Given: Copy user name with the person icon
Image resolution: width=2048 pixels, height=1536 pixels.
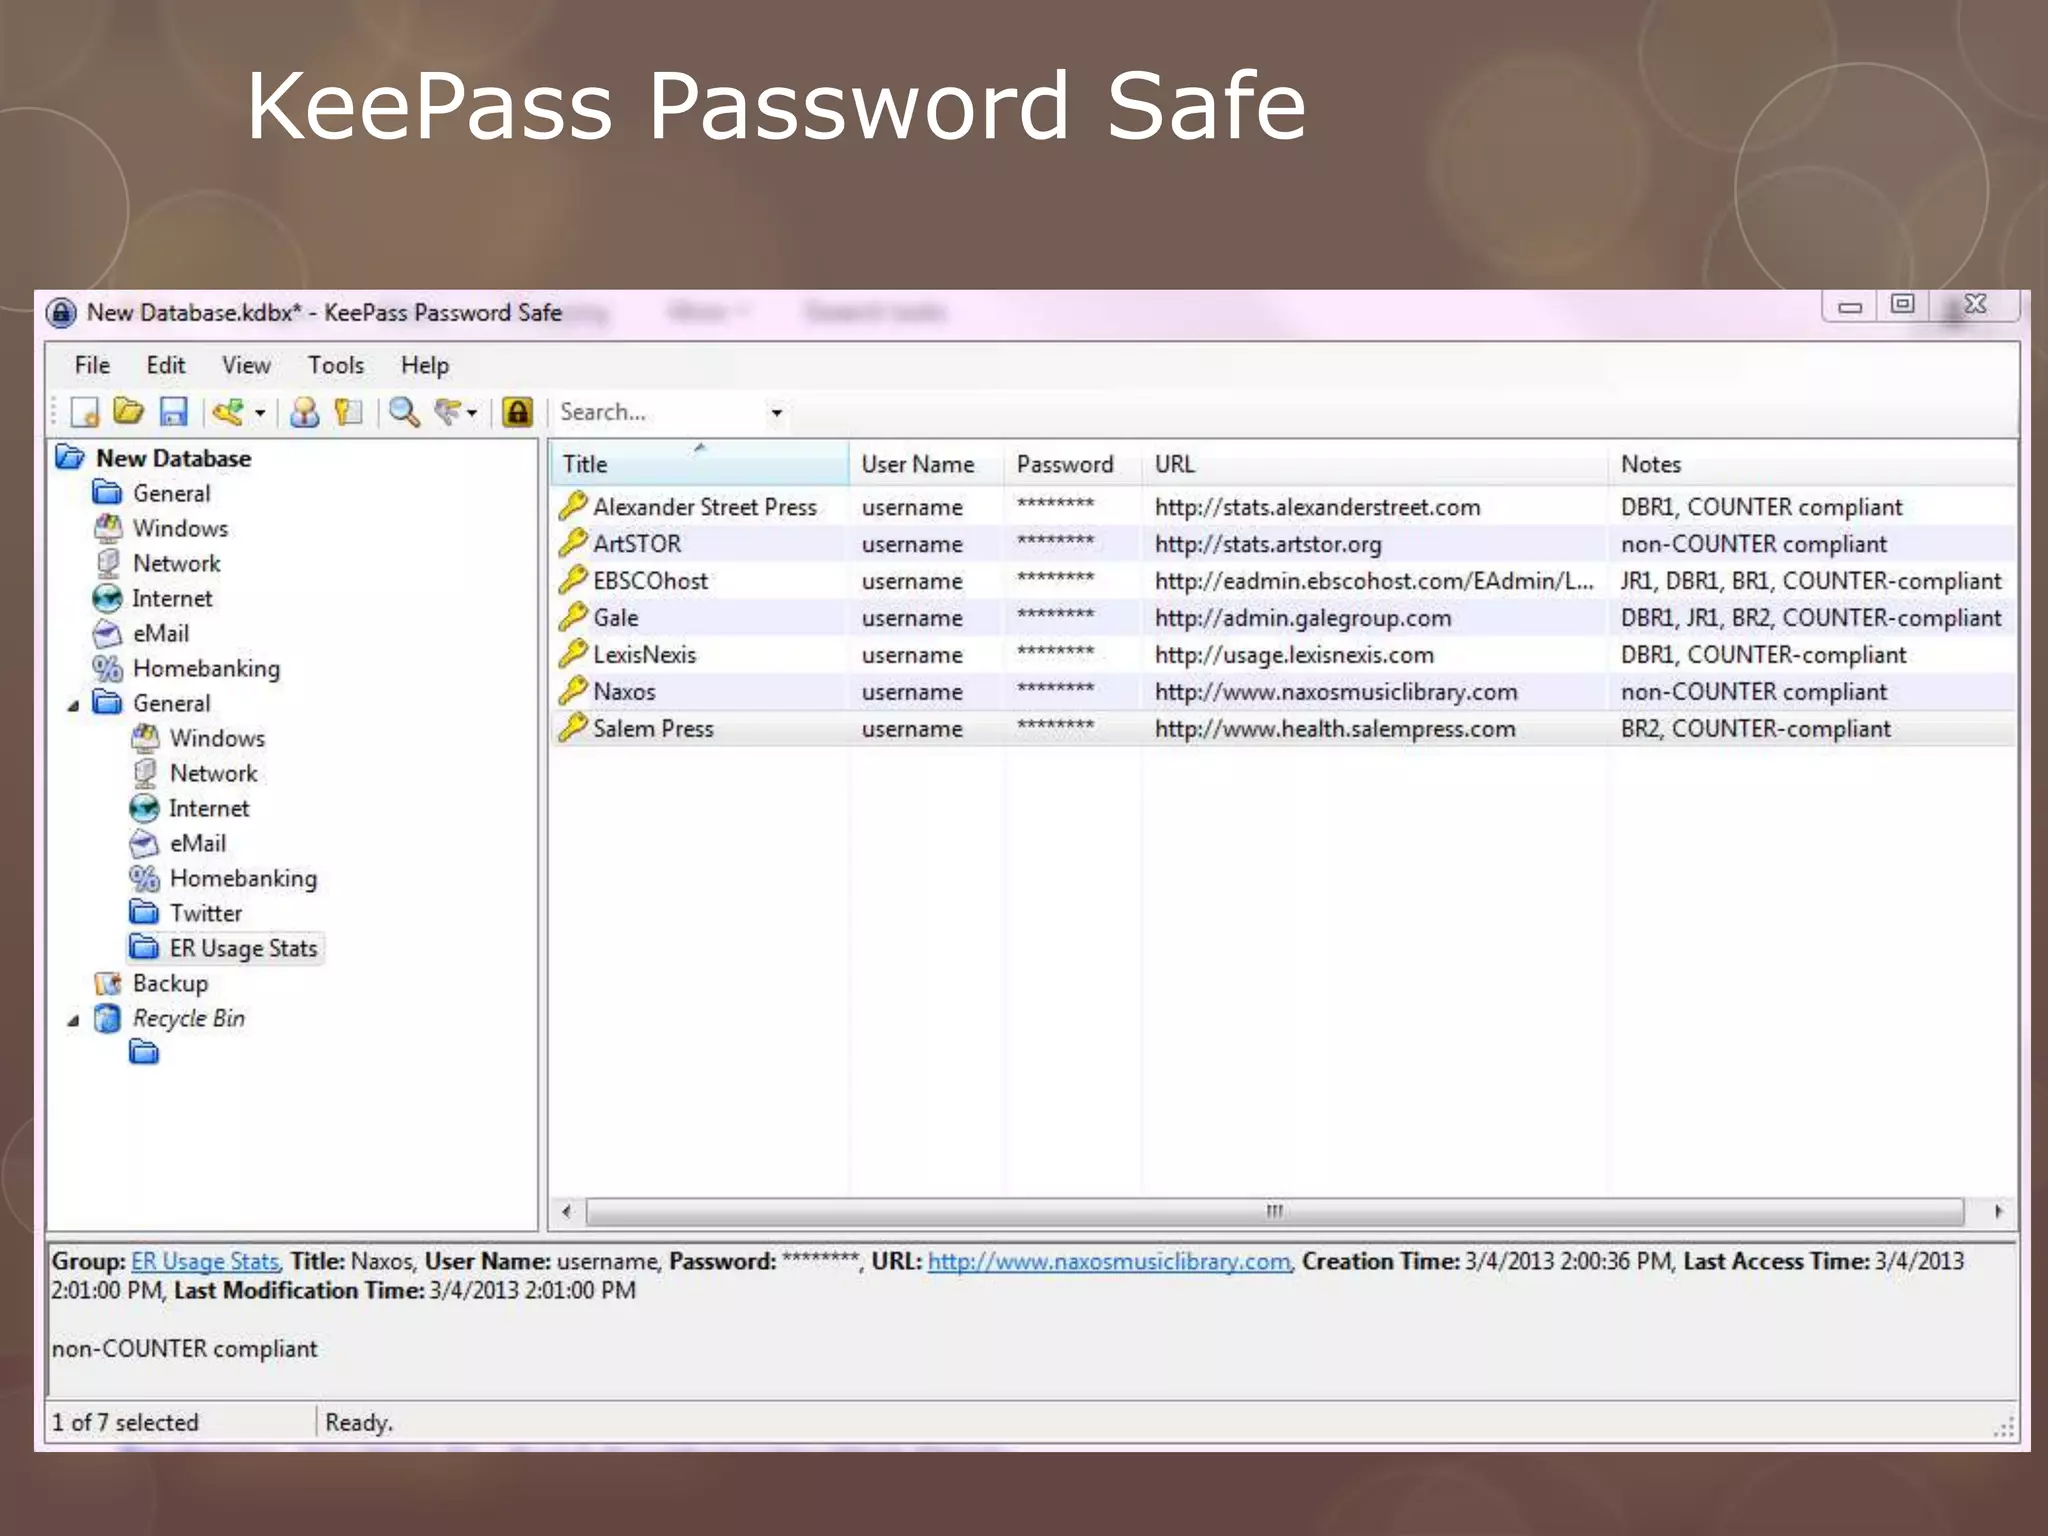Looking at the screenshot, I should (x=304, y=412).
